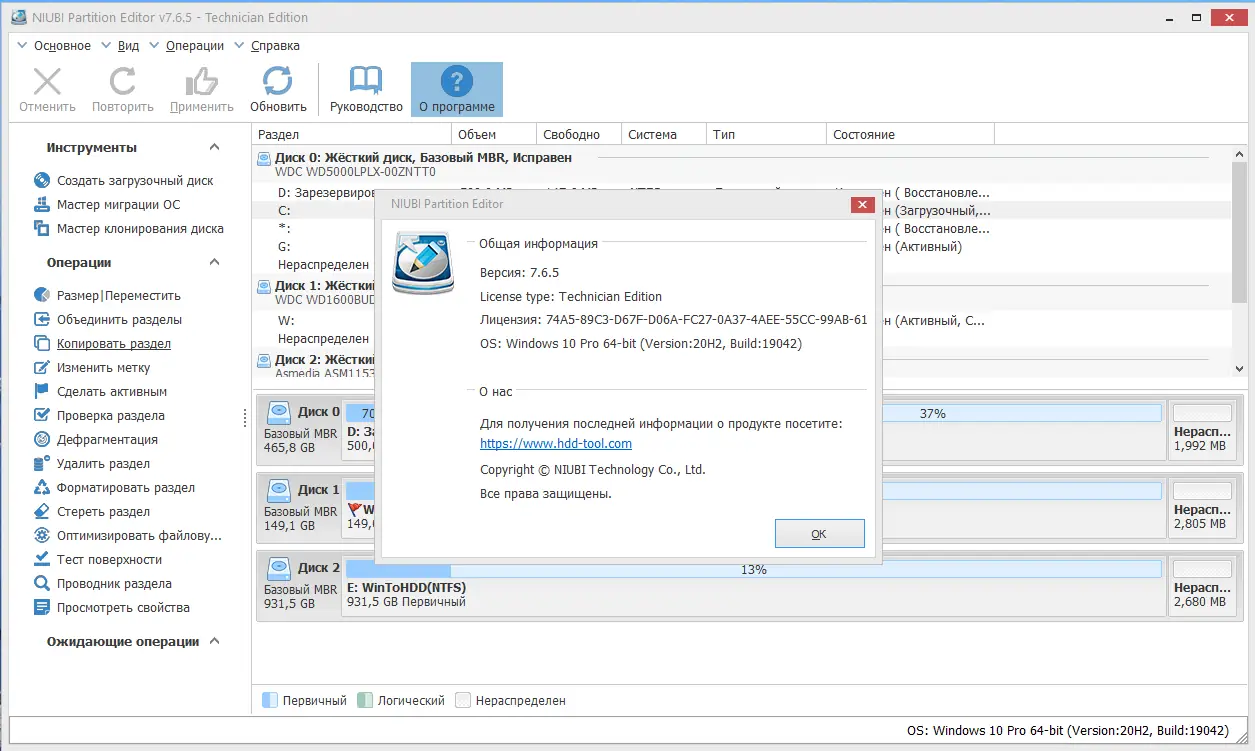This screenshot has width=1255, height=751.
Task: Collapse the Инструменты section
Action: point(214,147)
